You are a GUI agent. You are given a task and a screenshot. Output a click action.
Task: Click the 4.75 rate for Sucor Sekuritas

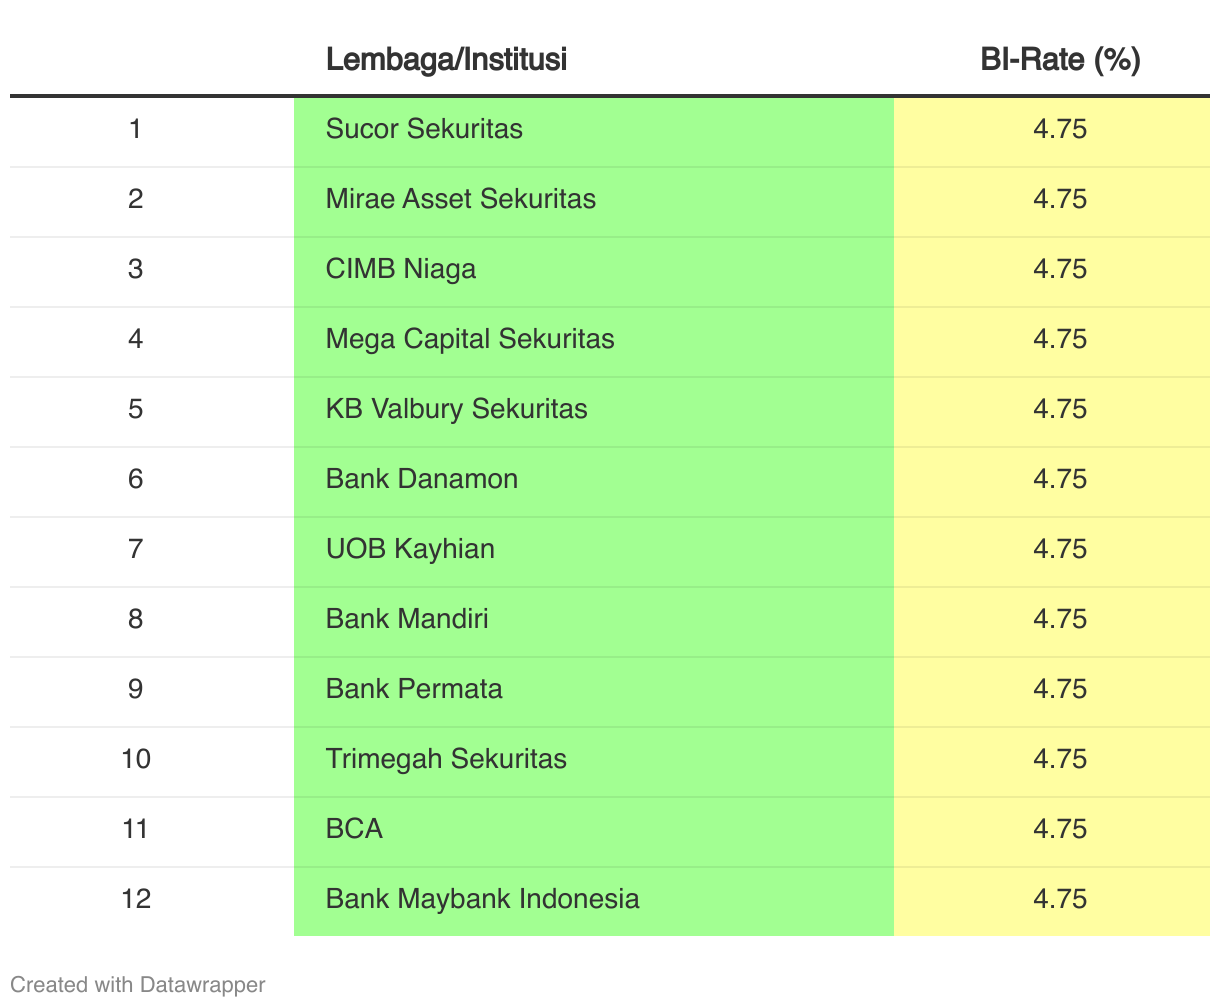1060,130
